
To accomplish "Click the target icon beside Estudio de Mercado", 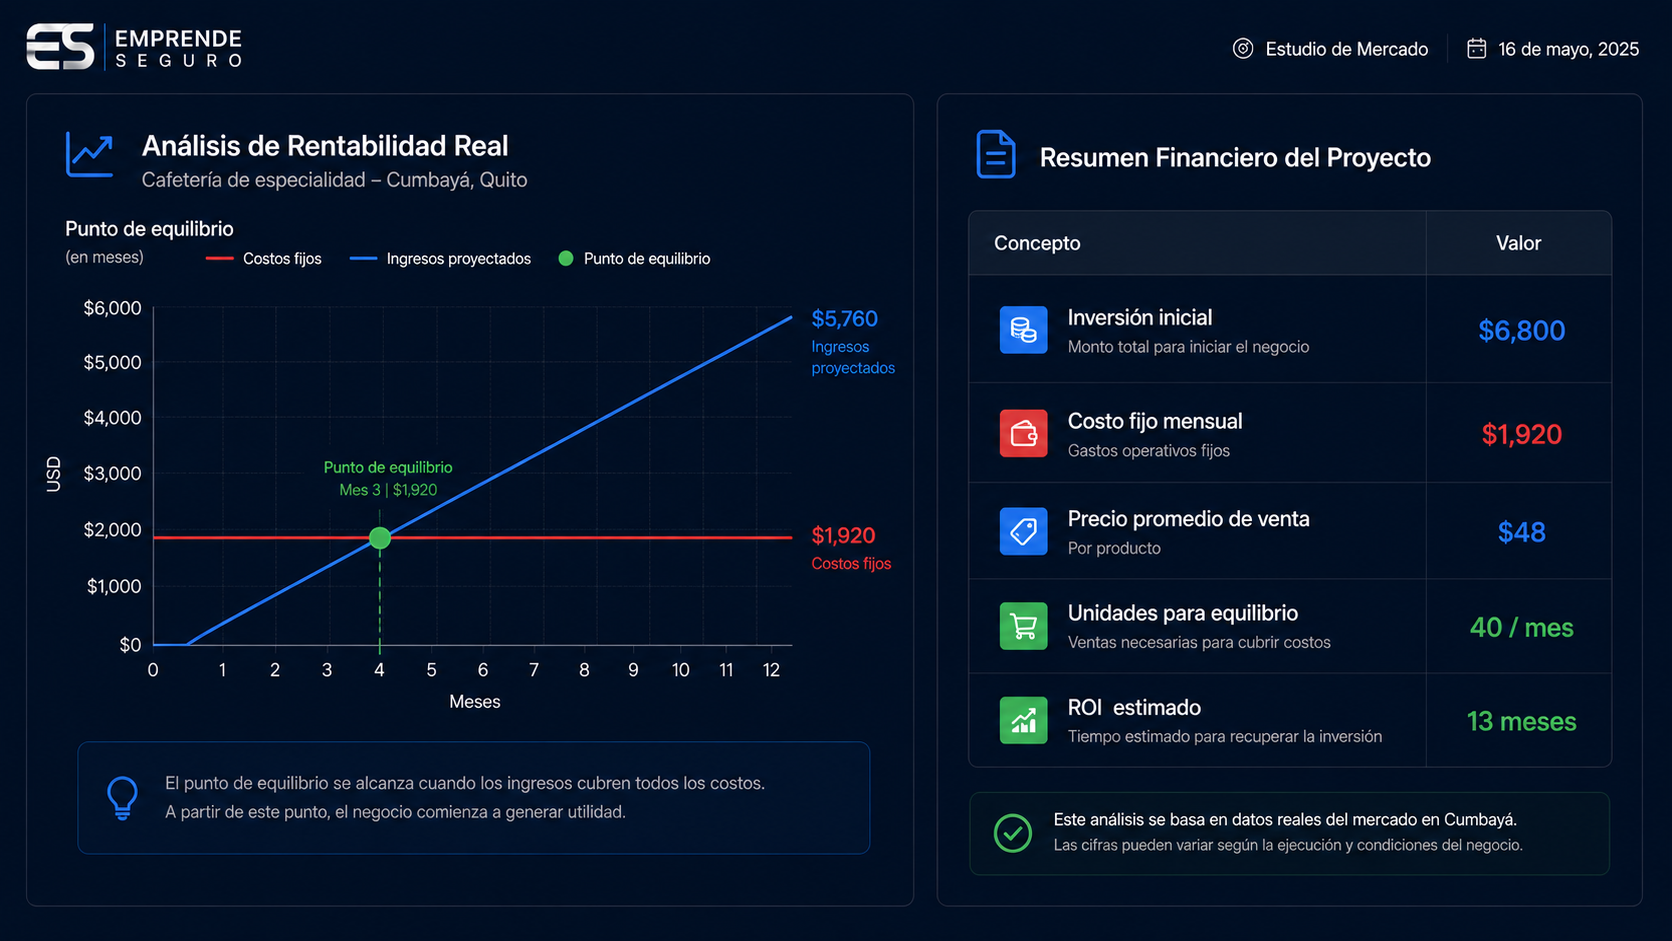I will coord(1243,48).
